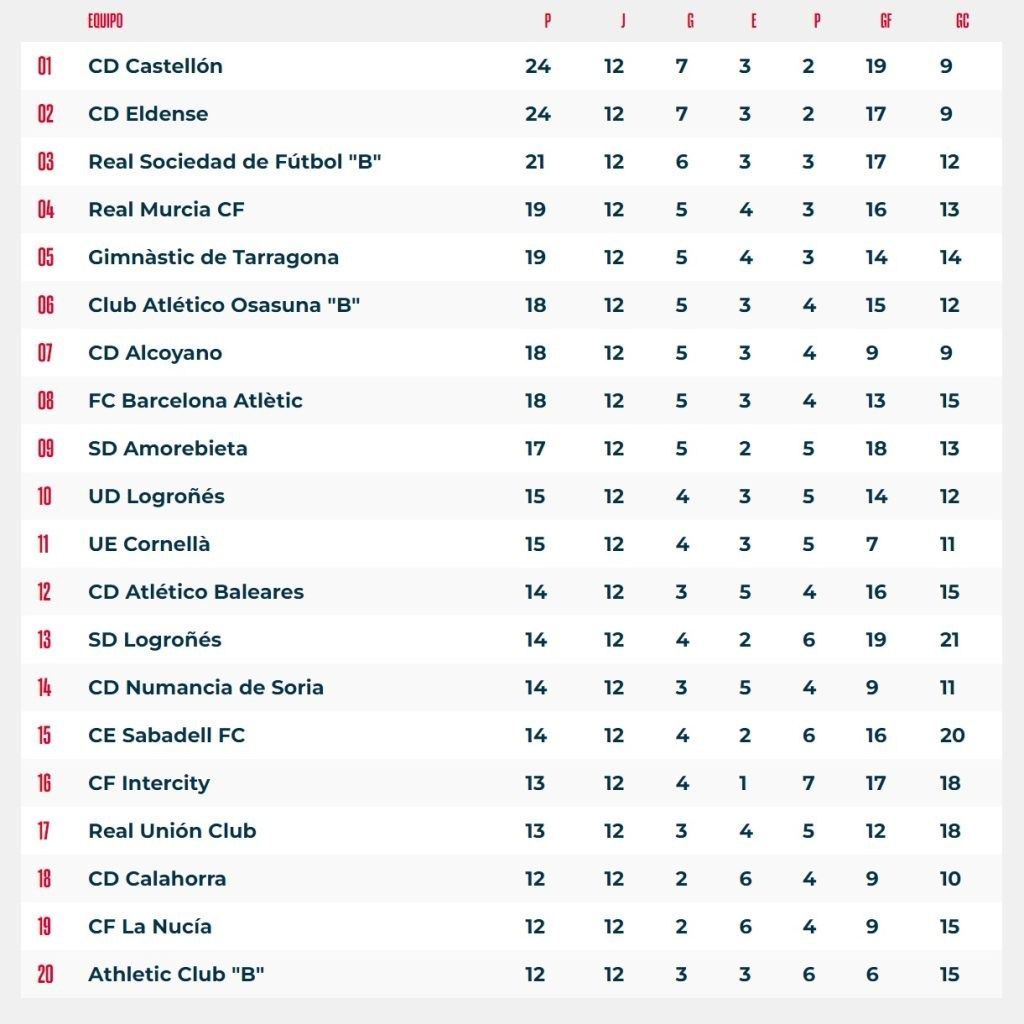Open the SD Amorebieta team link
The height and width of the screenshot is (1024, 1024).
(167, 449)
